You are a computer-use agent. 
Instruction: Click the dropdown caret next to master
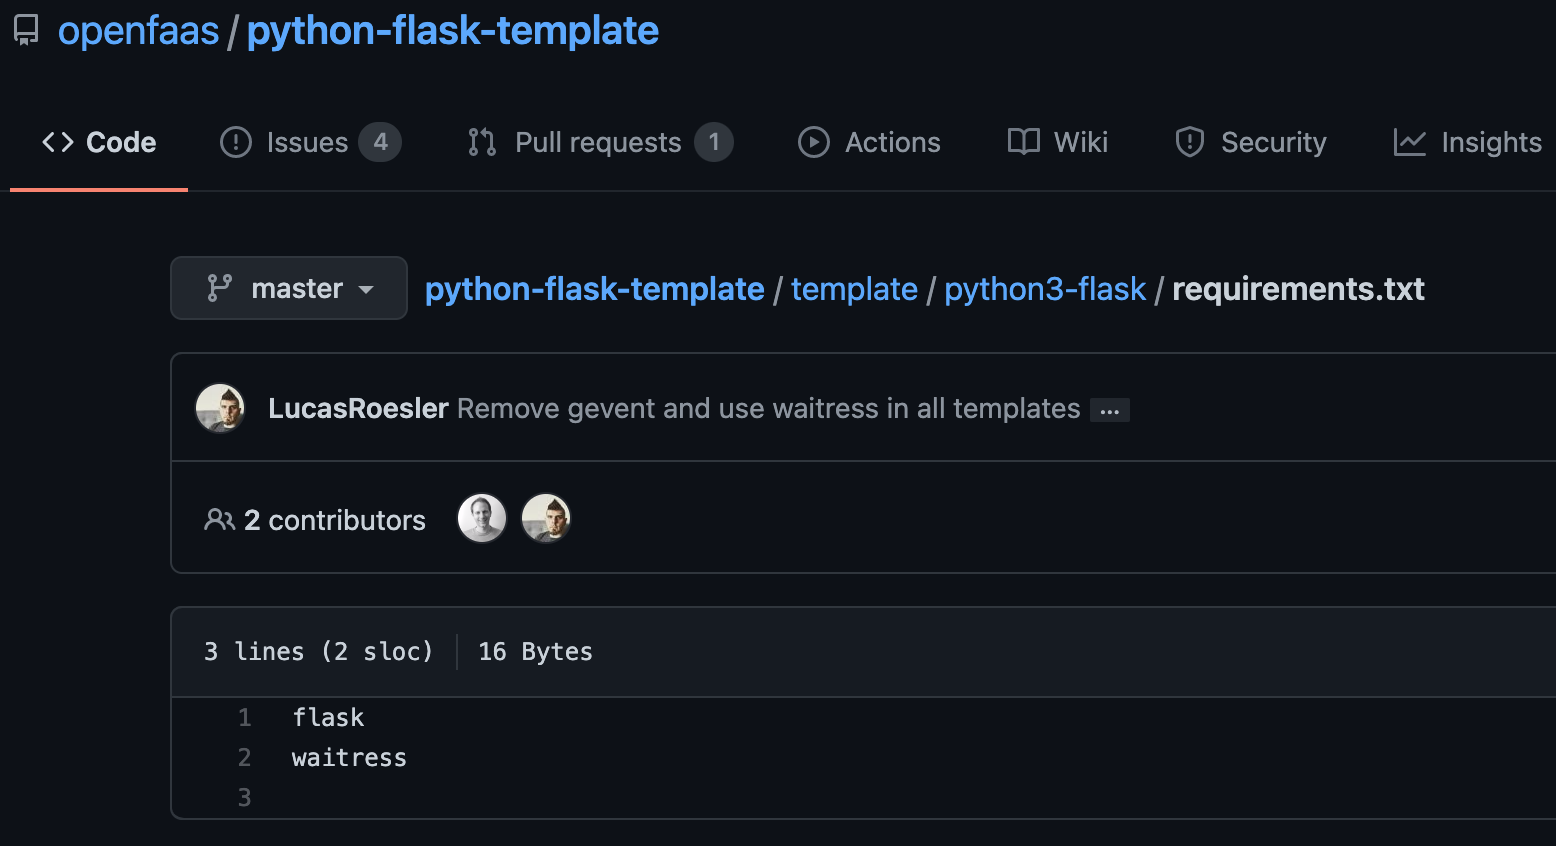(x=366, y=290)
